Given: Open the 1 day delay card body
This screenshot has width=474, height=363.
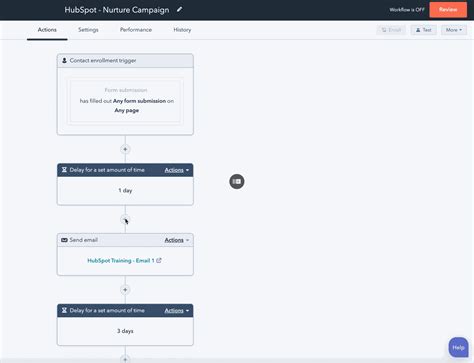Looking at the screenshot, I should 125,191.
